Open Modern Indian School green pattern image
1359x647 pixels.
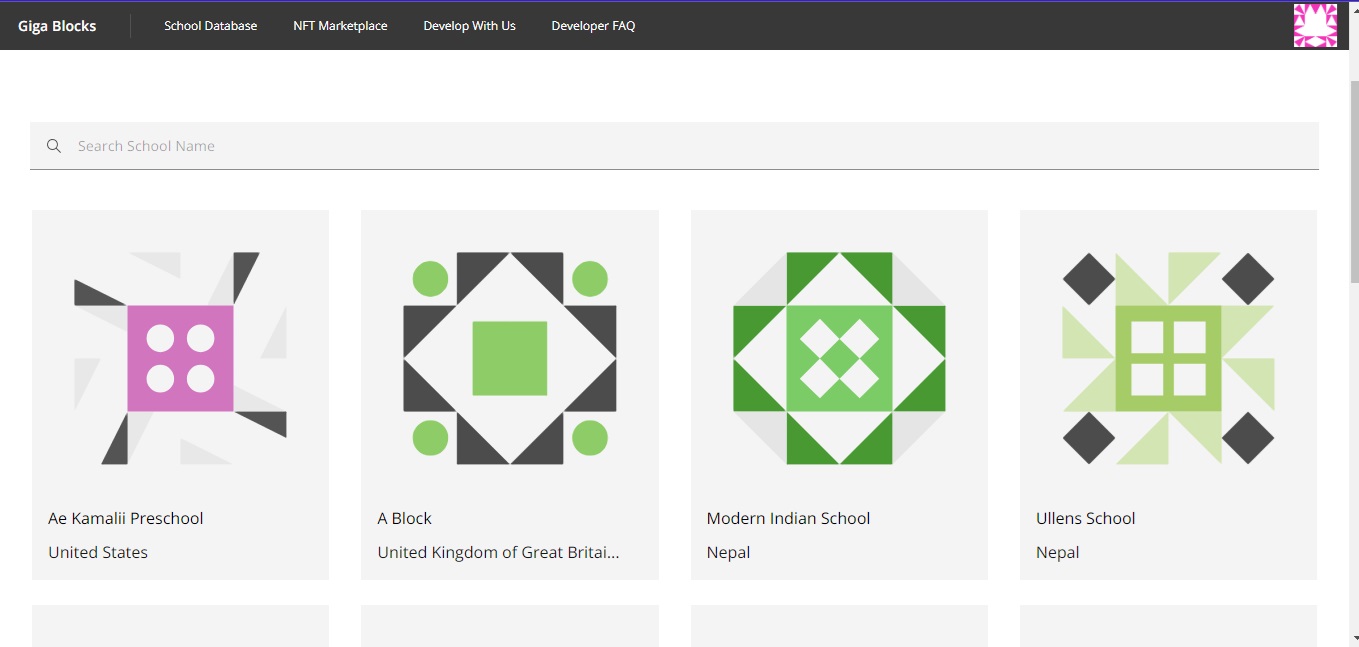(x=839, y=358)
